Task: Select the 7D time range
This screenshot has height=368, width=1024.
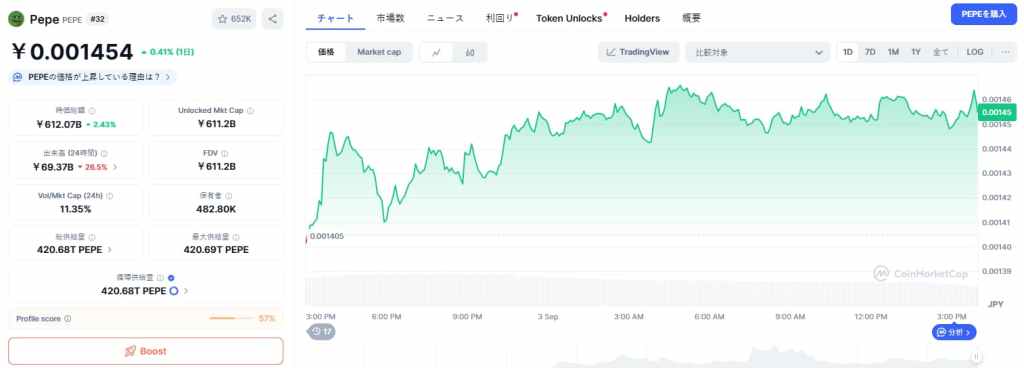Action: 870,52
